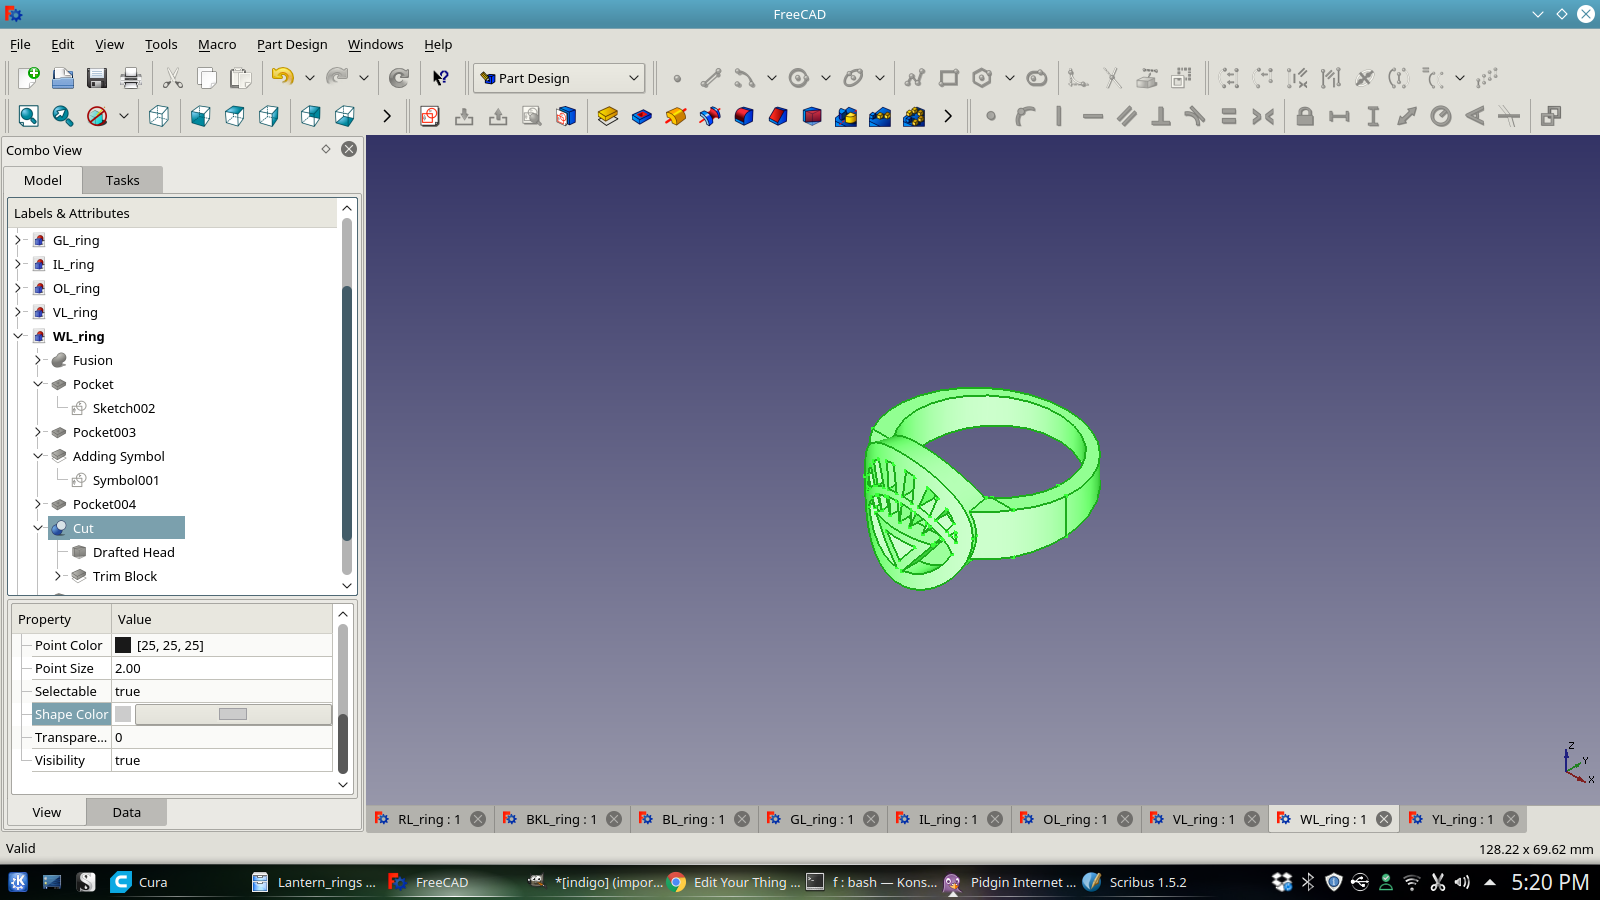1600x900 pixels.
Task: Open Cura from the taskbar
Action: [x=140, y=882]
